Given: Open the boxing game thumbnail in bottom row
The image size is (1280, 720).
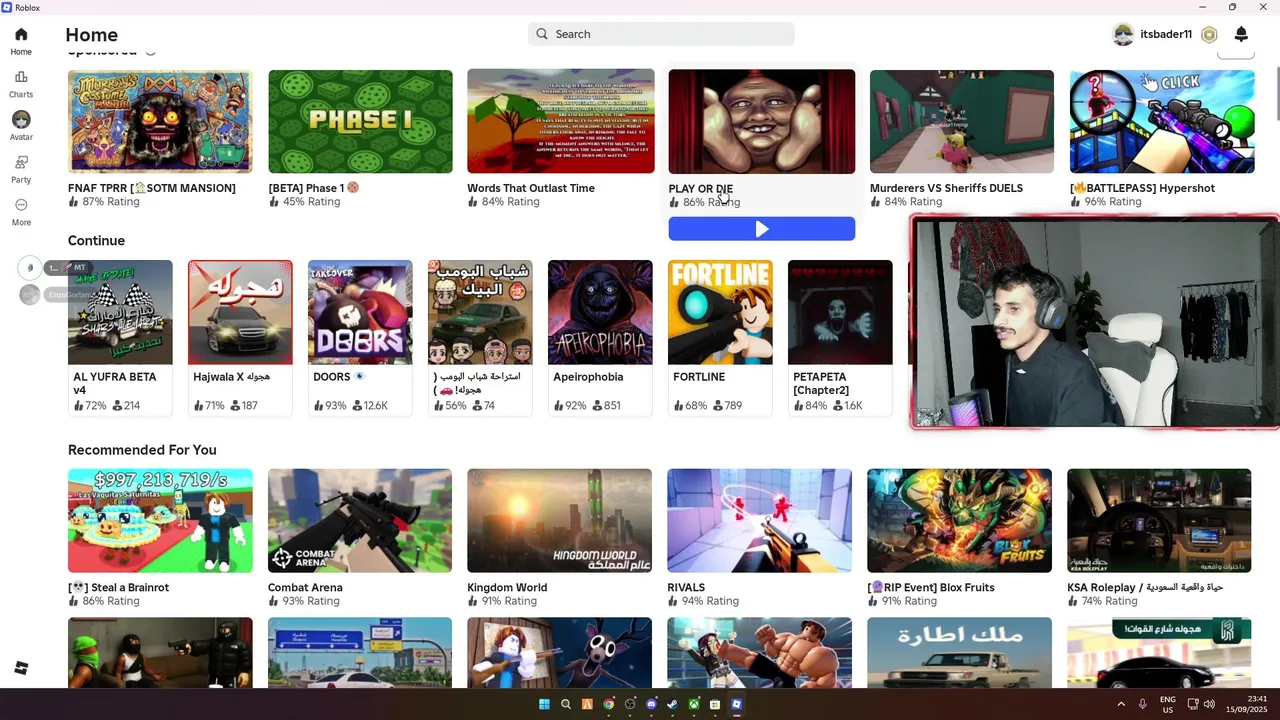Looking at the screenshot, I should pos(760,653).
